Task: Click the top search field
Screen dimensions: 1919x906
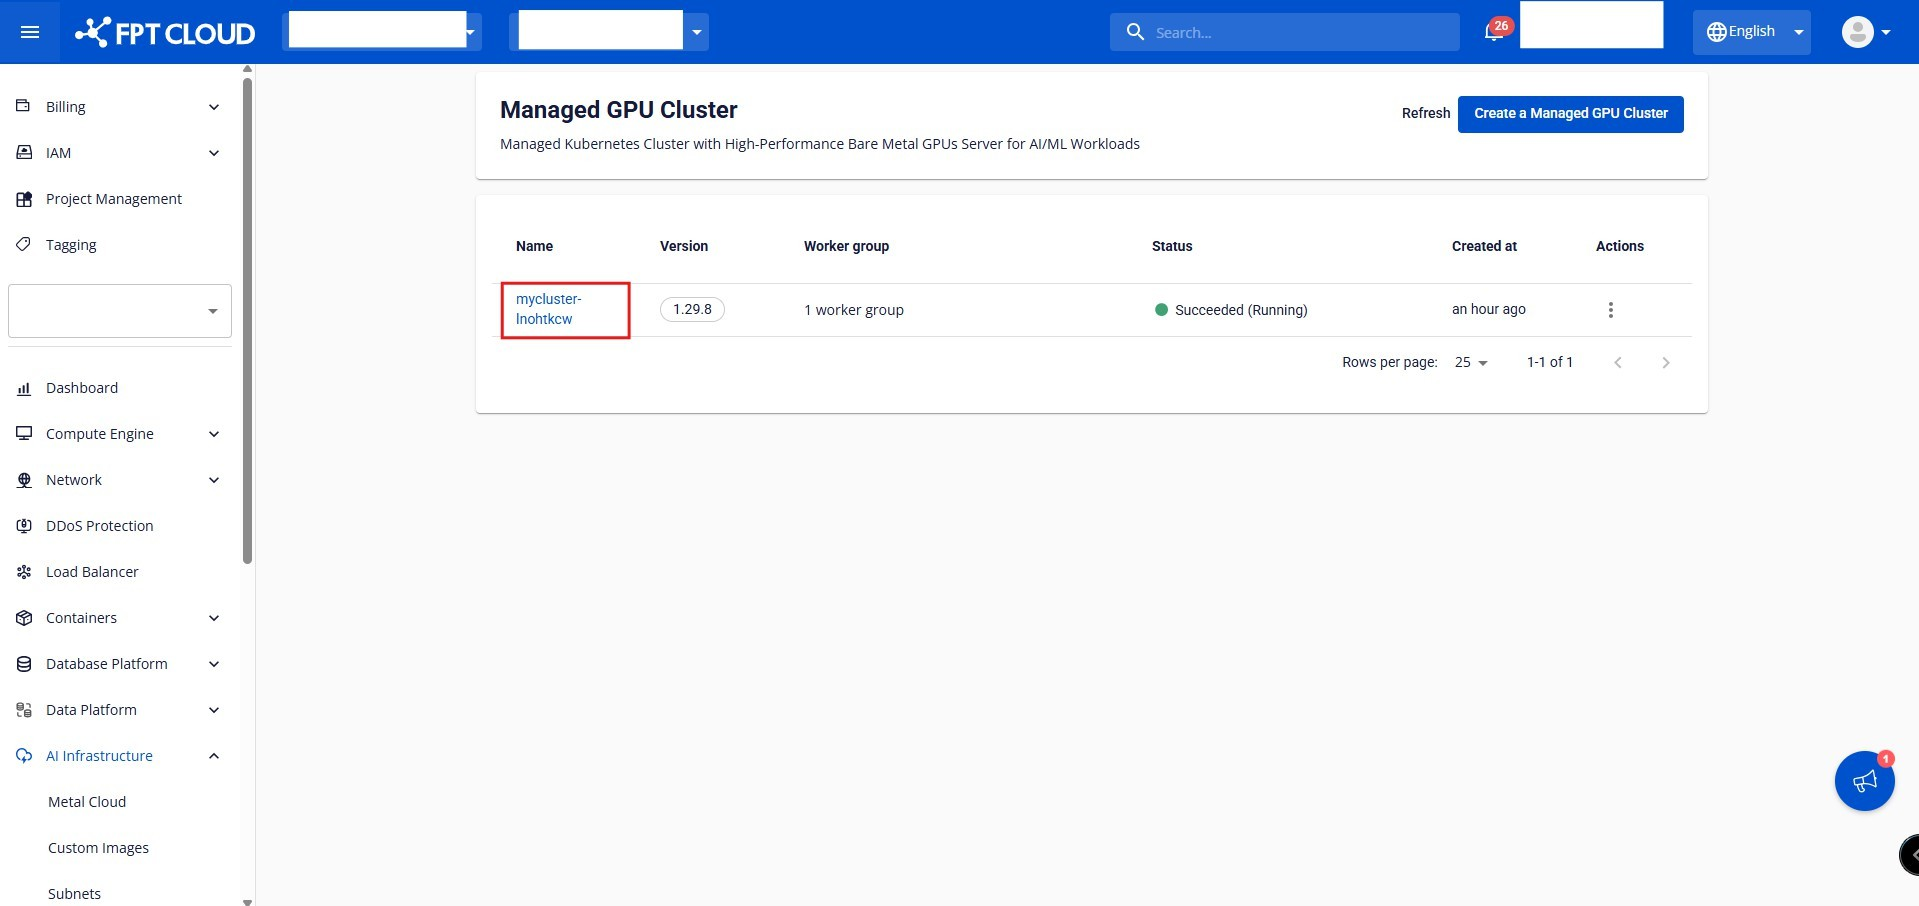Action: pyautogui.click(x=1285, y=32)
